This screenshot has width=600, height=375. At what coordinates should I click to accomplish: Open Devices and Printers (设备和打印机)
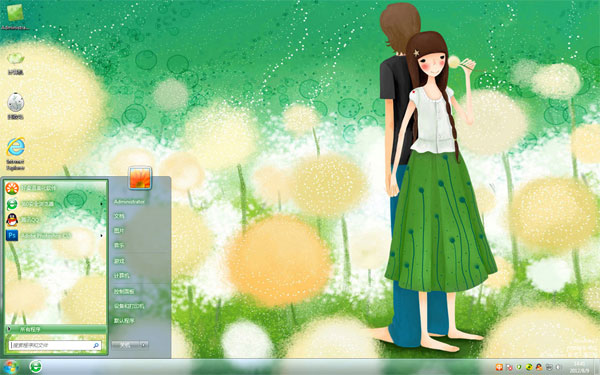pyautogui.click(x=129, y=306)
